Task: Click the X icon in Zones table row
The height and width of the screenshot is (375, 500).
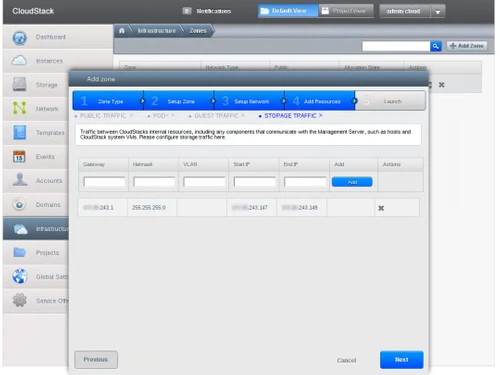Action: click(442, 85)
